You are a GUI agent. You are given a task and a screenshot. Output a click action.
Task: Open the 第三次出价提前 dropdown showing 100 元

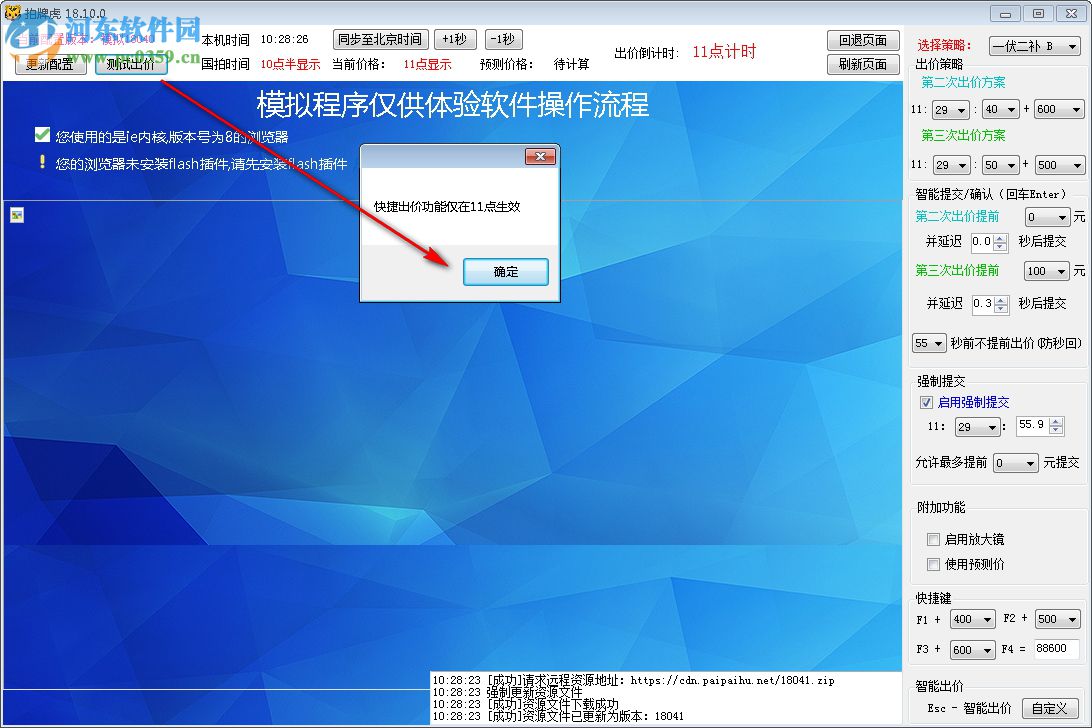click(1047, 271)
